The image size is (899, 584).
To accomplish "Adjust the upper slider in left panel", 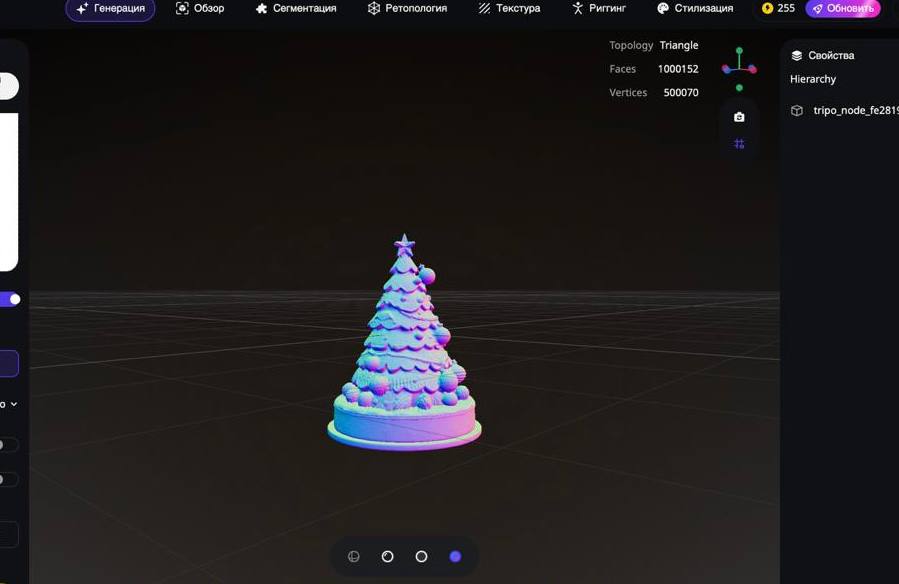I will point(8,445).
